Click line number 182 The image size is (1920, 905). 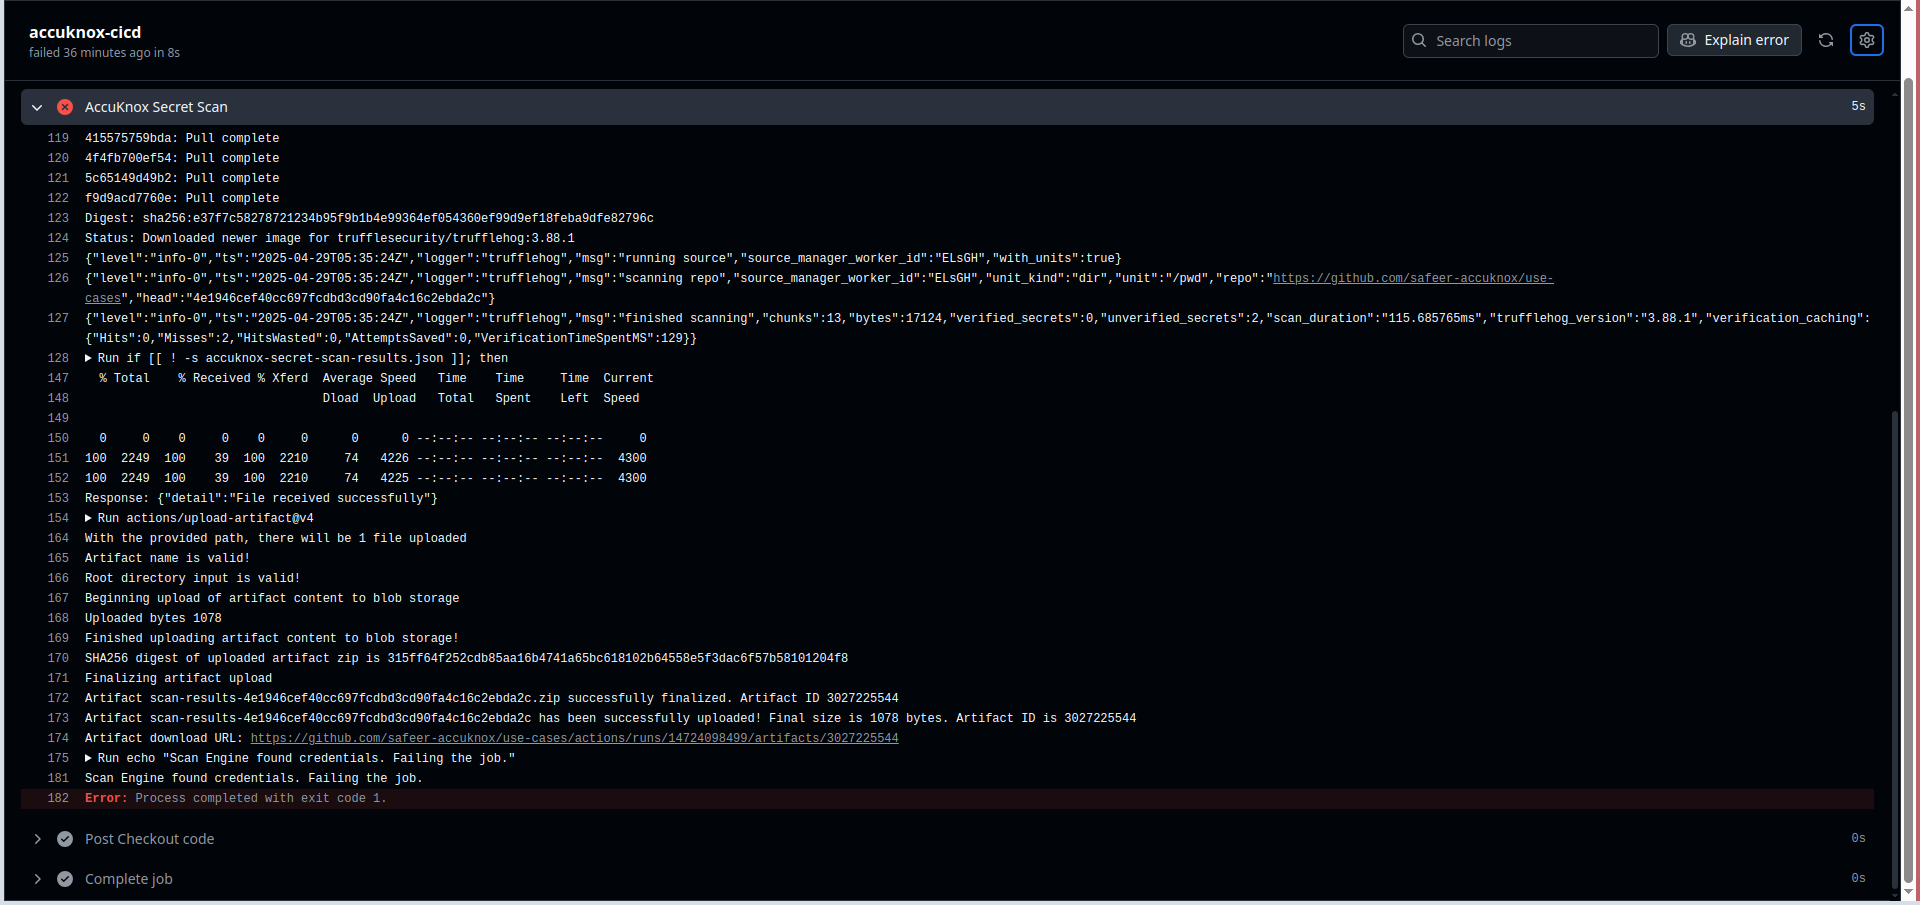tap(58, 798)
